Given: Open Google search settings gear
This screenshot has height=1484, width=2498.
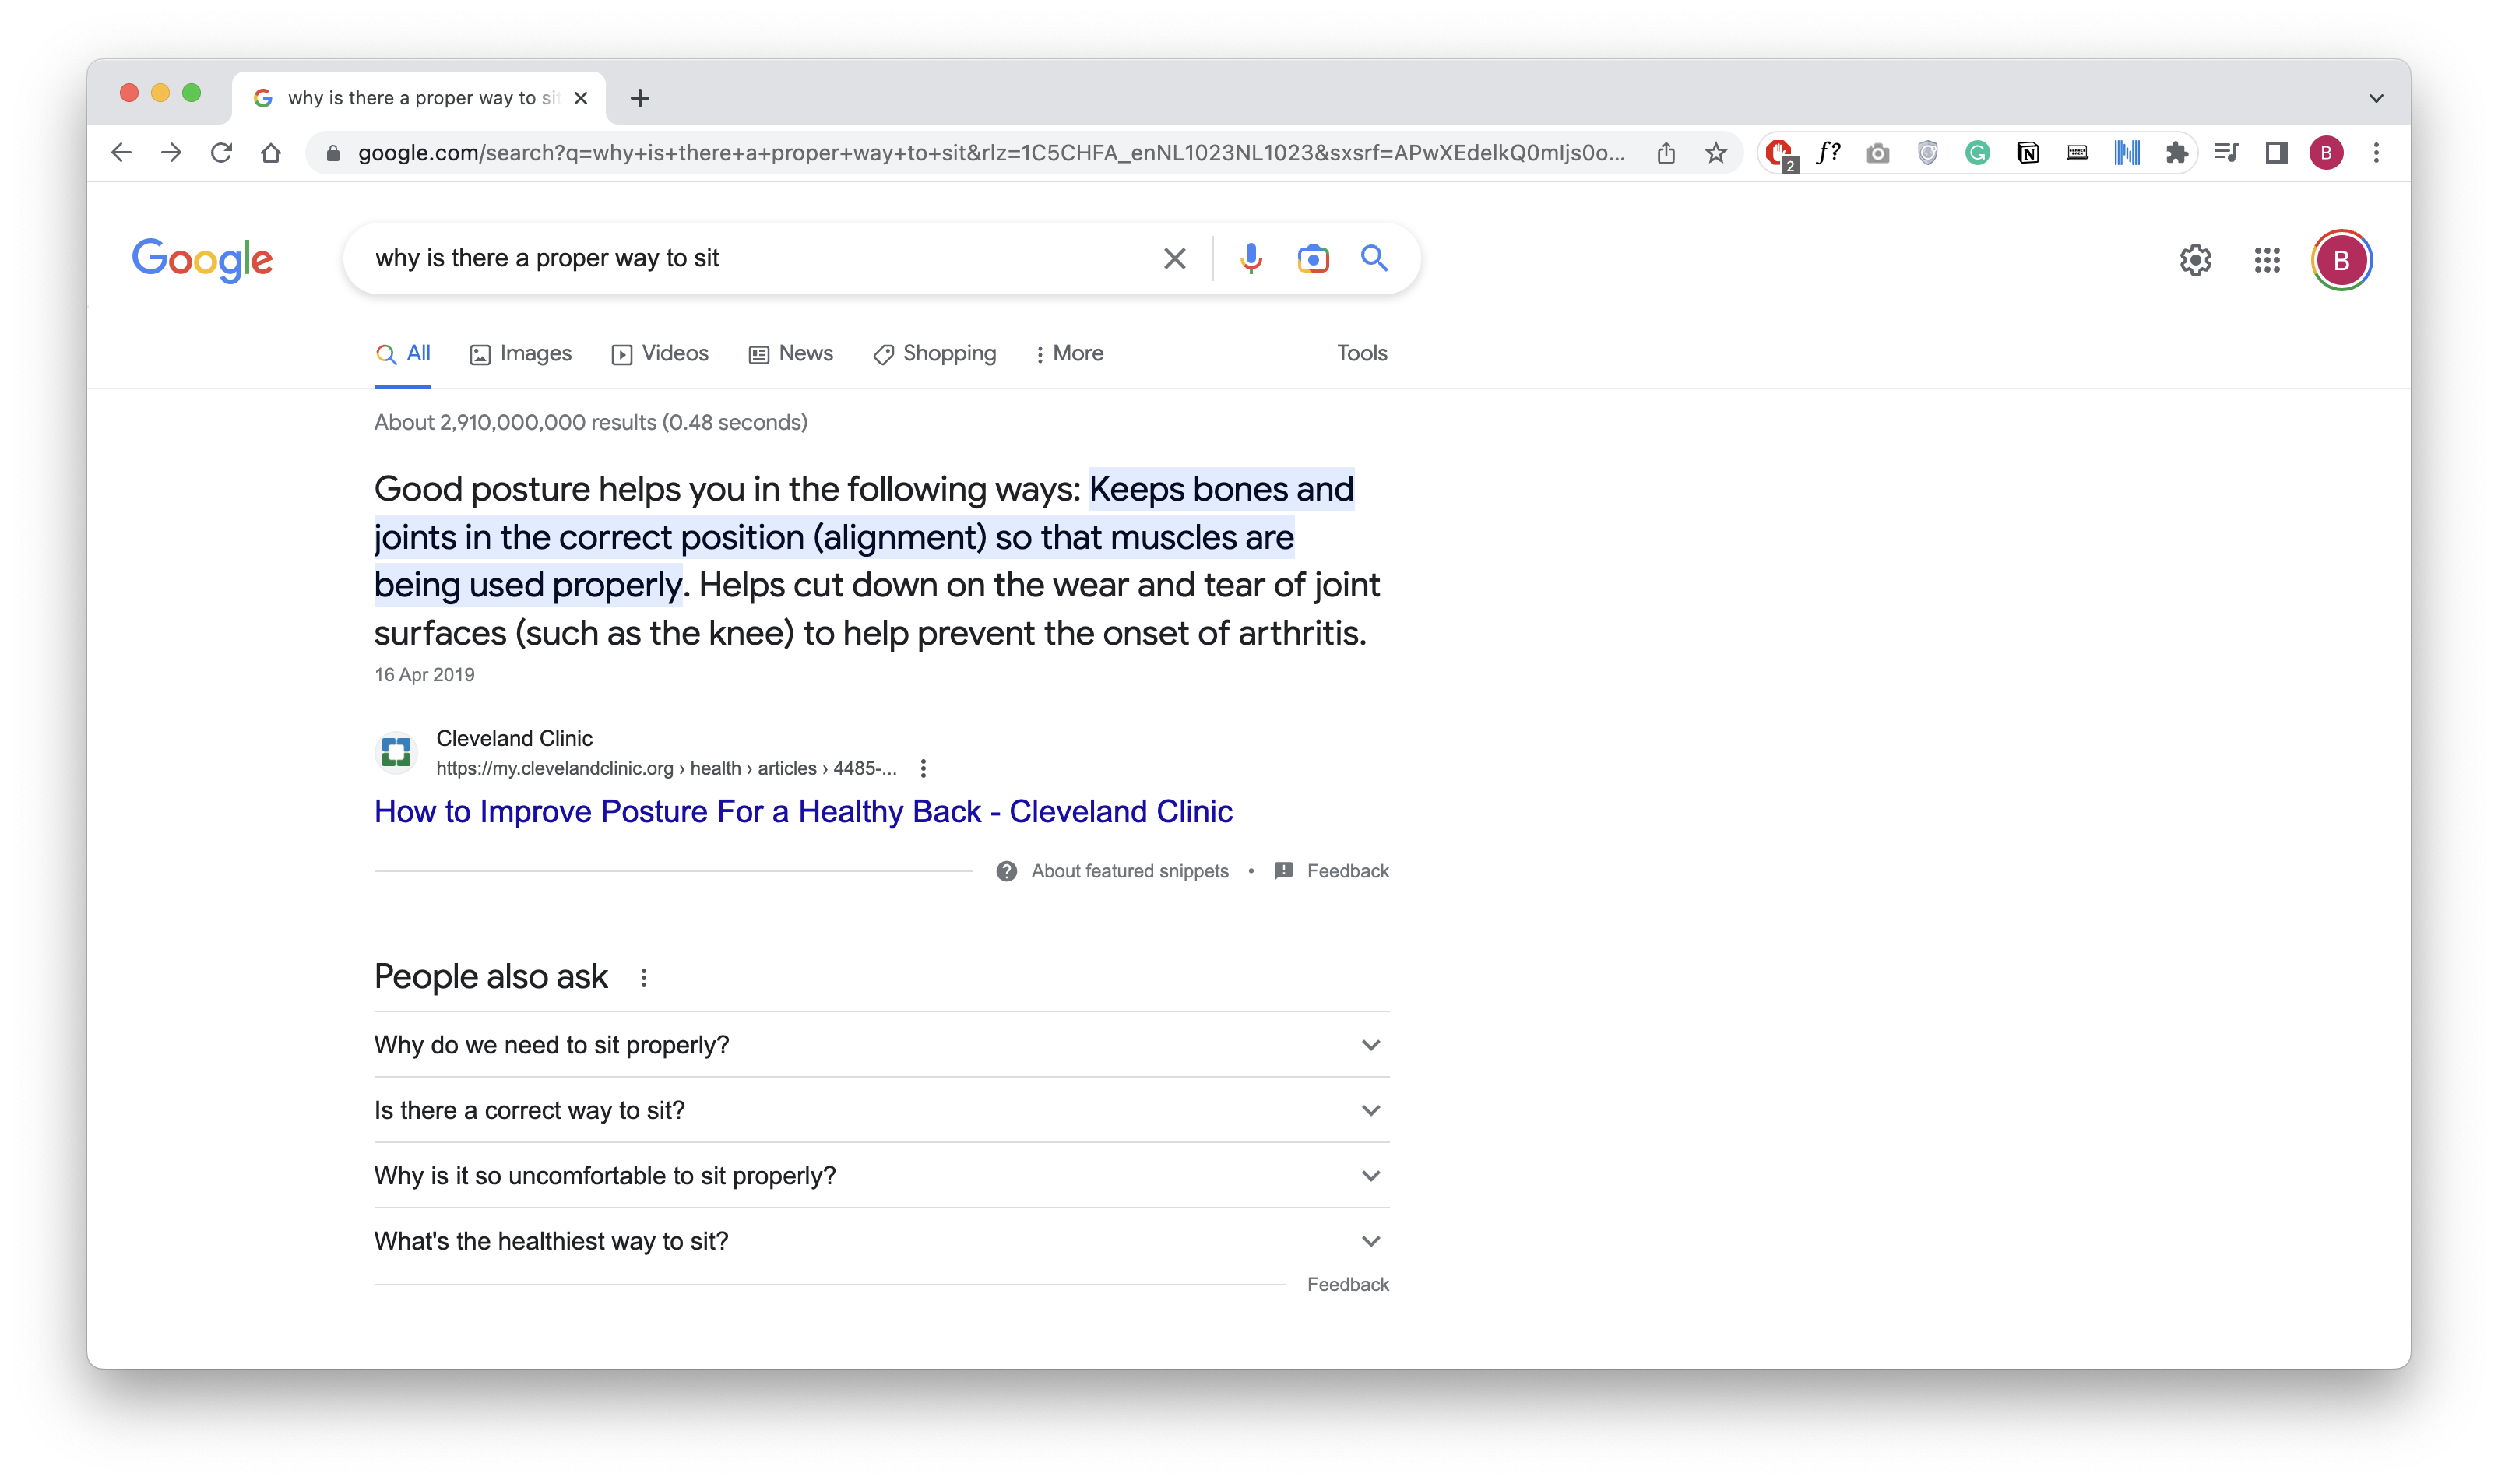Looking at the screenshot, I should [2195, 260].
